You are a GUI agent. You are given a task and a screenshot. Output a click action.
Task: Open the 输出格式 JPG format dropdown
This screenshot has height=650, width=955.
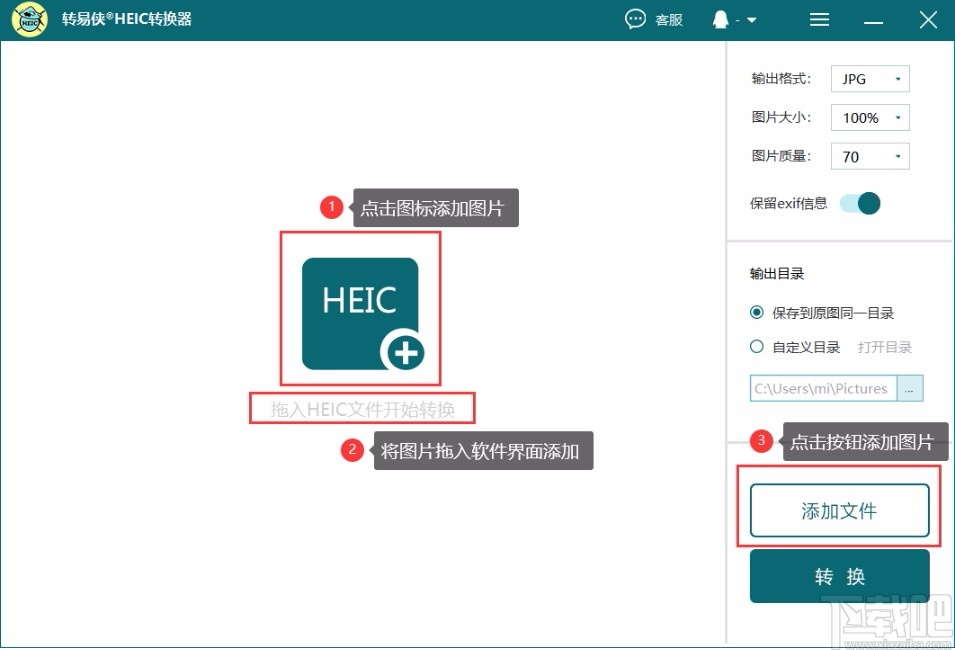tap(869, 78)
